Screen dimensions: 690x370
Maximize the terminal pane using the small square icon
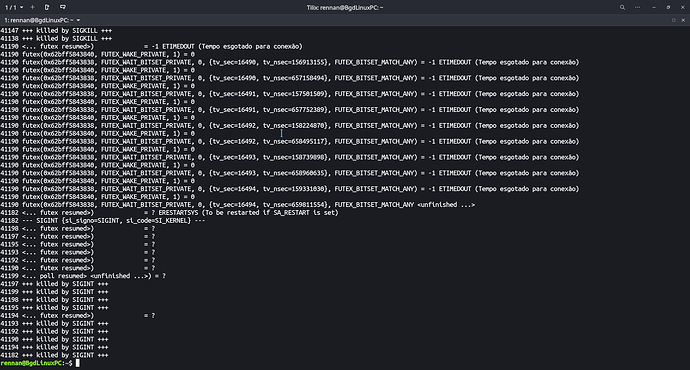tap(674, 20)
